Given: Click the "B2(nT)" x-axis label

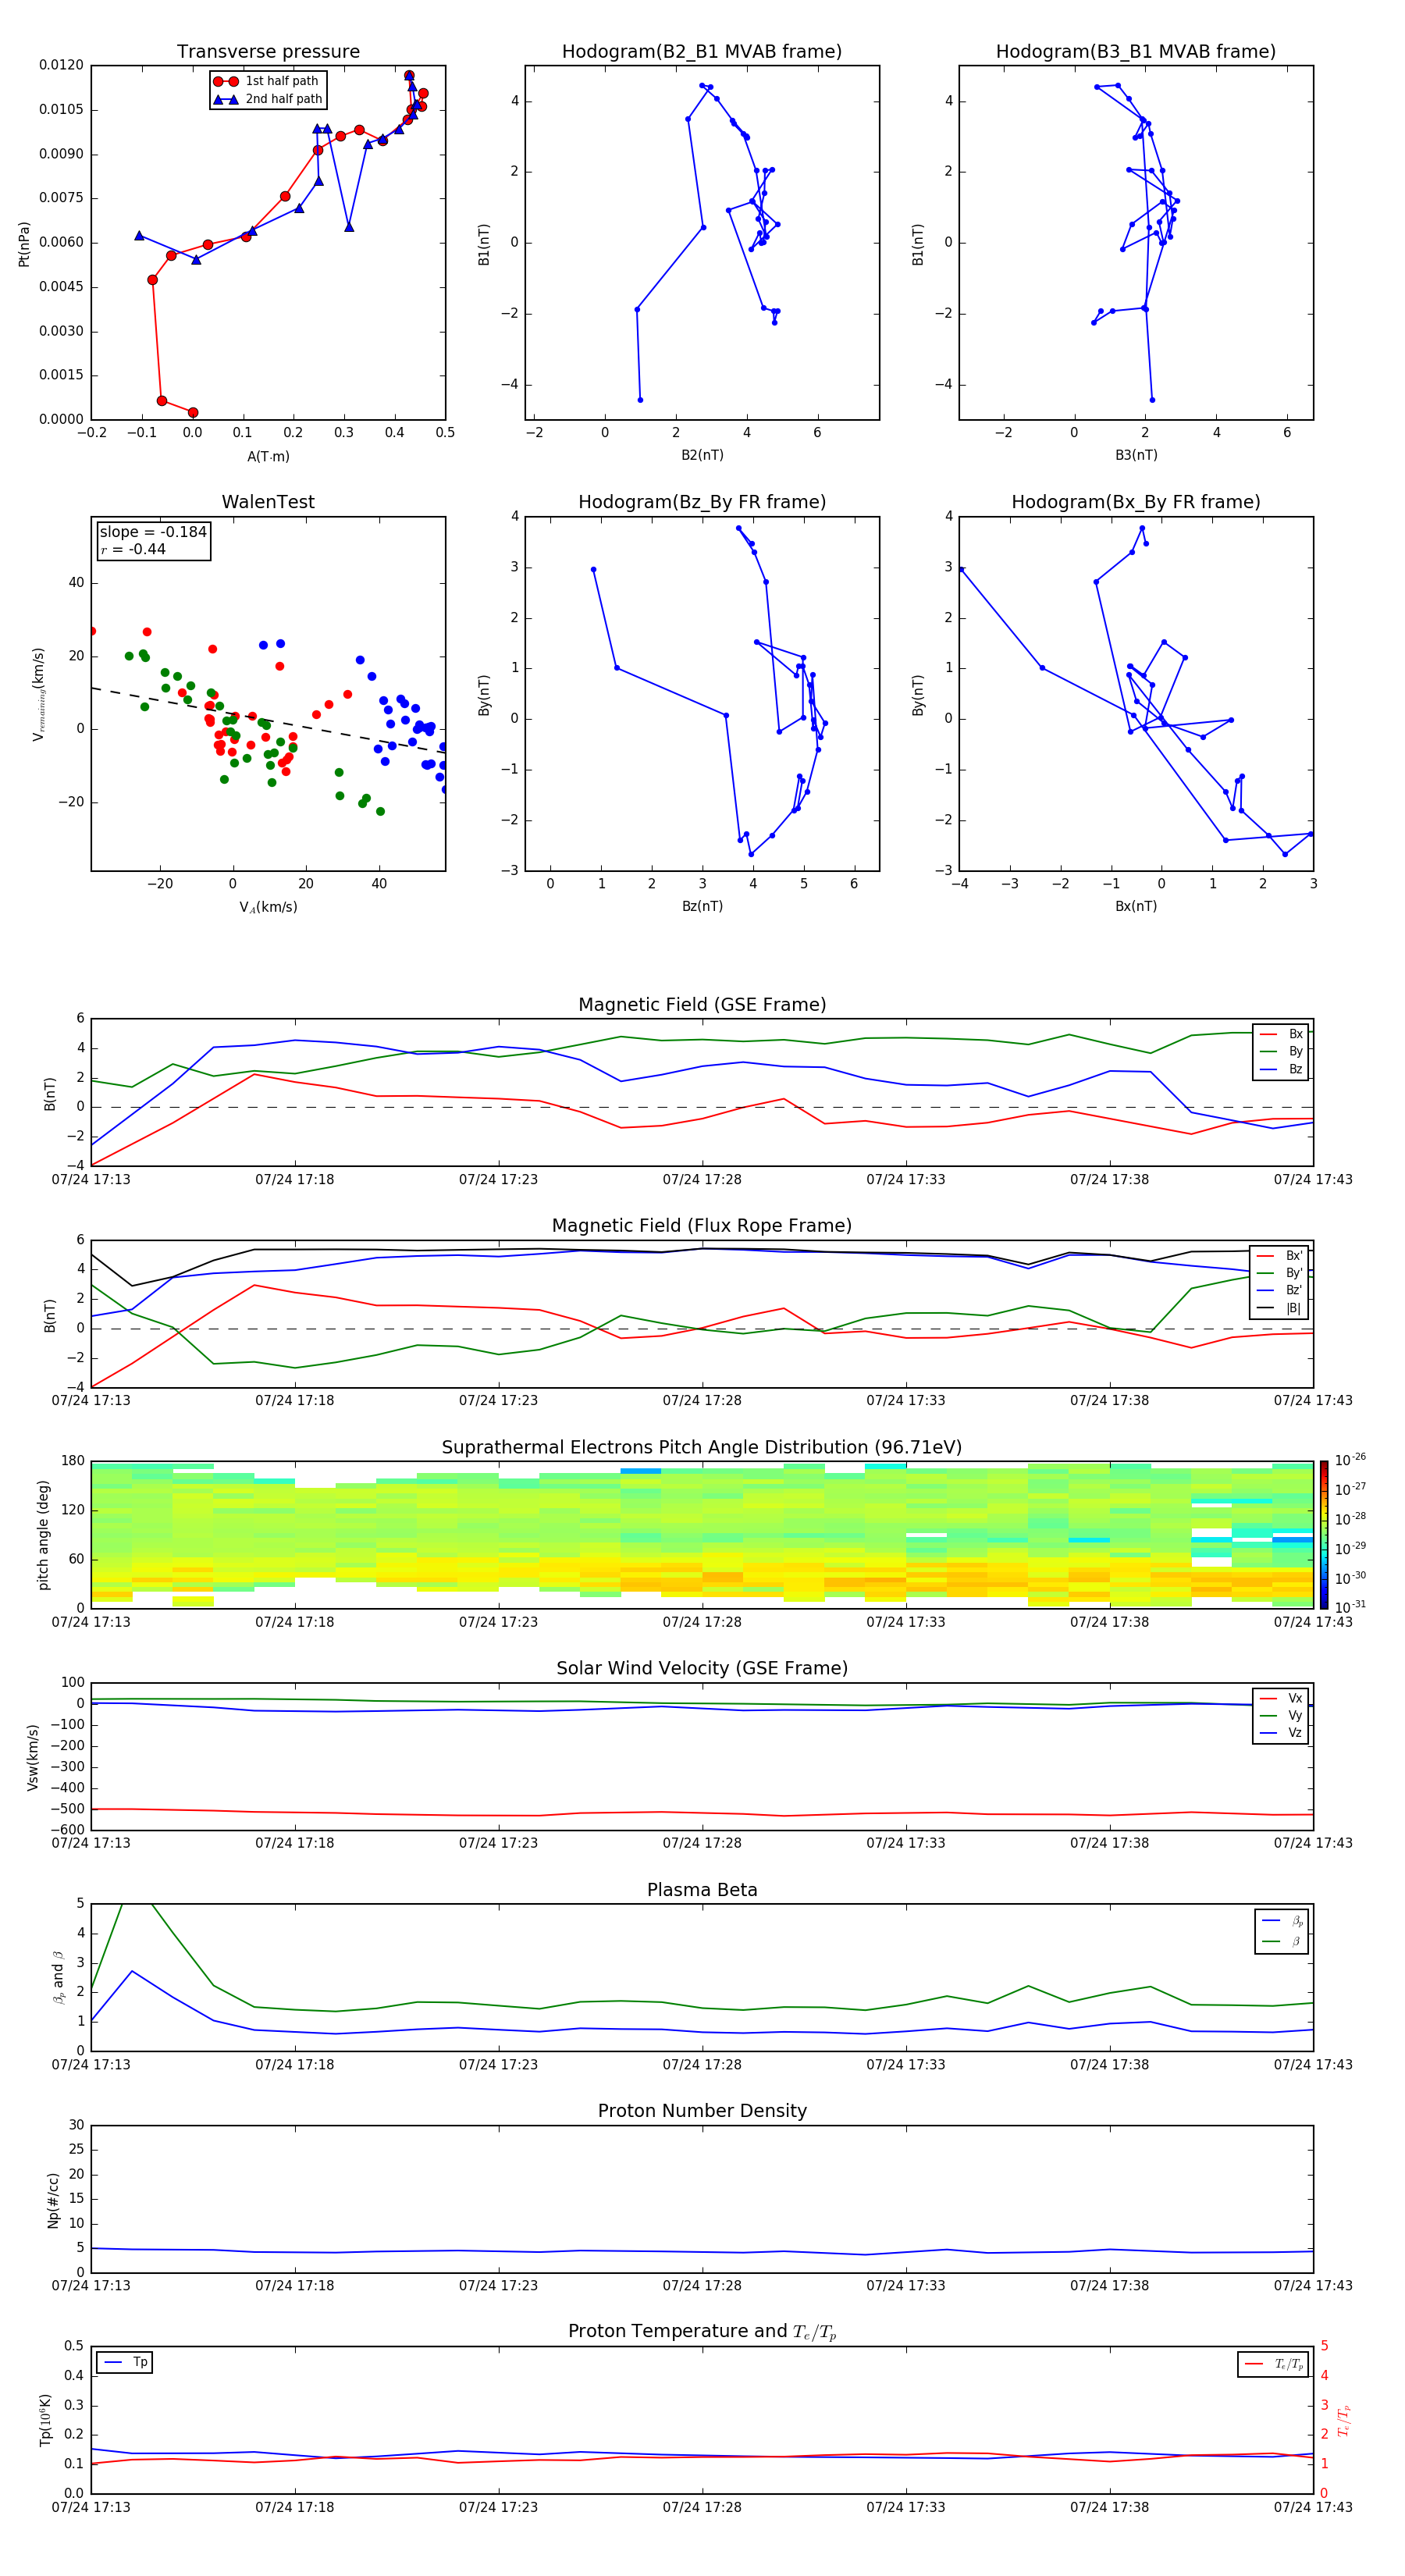Looking at the screenshot, I should click(702, 455).
